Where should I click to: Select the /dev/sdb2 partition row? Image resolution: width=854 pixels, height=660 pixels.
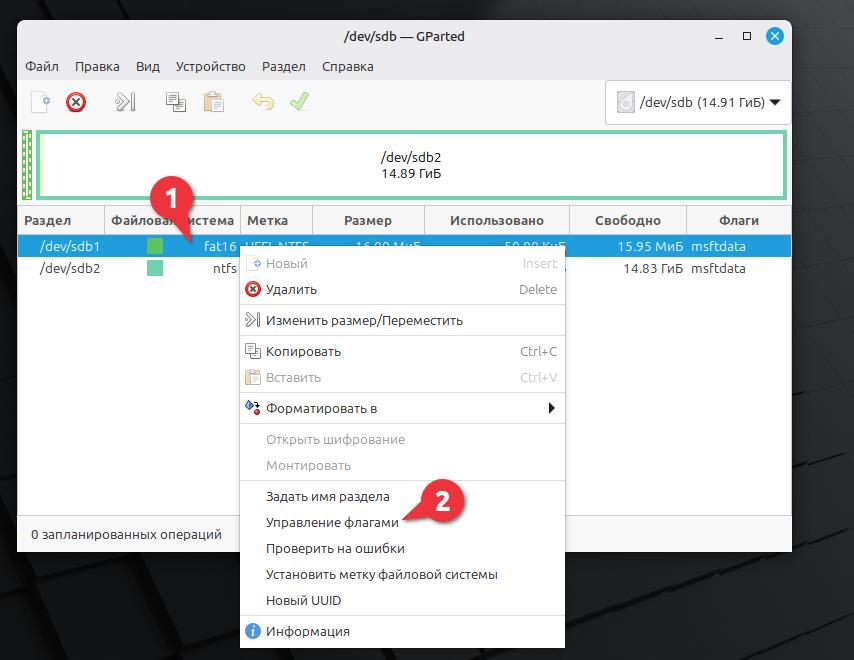coord(404,268)
